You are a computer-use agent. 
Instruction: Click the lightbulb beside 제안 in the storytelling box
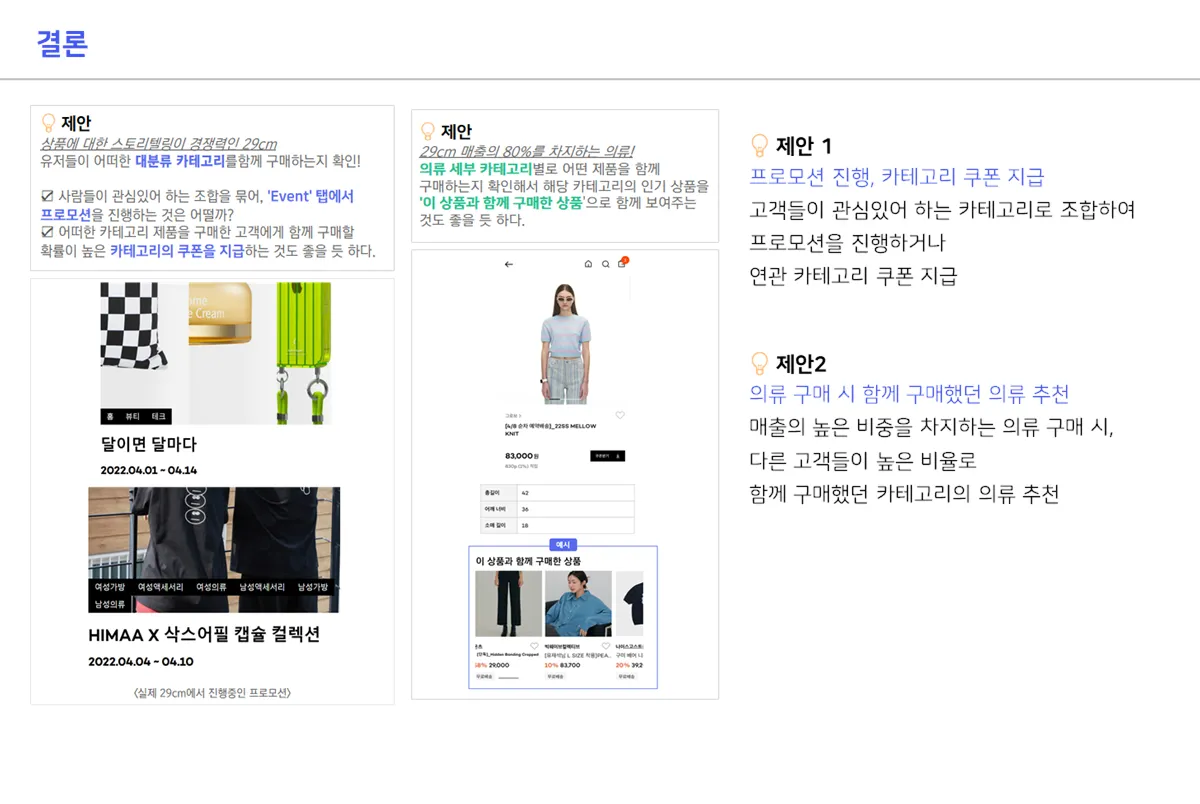click(47, 123)
